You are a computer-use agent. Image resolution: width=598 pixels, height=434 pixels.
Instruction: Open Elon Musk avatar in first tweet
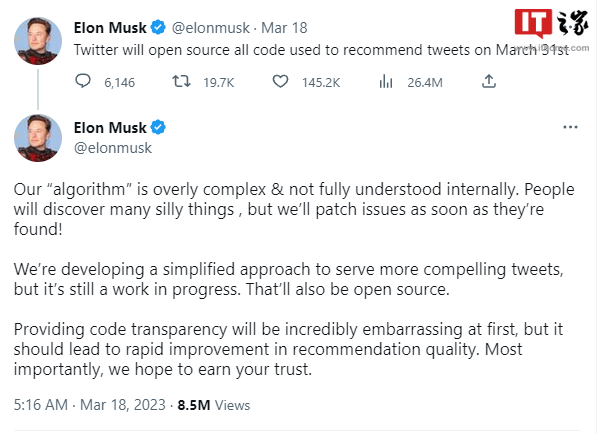[38, 41]
